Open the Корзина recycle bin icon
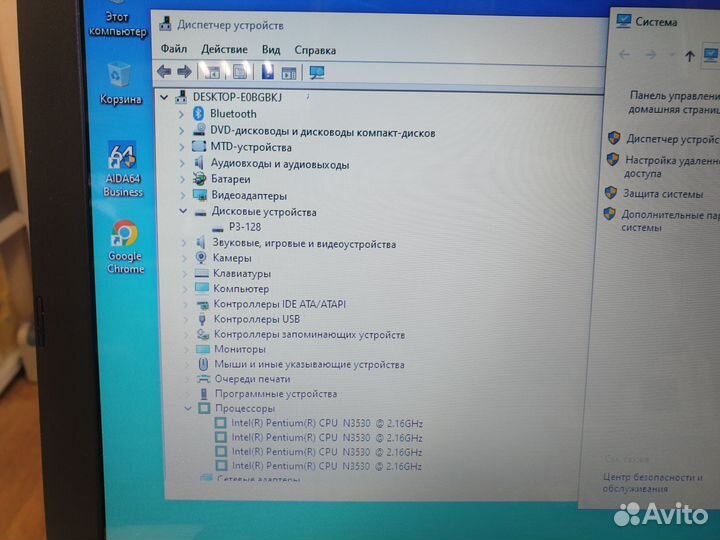This screenshot has width=720, height=540. pos(120,84)
